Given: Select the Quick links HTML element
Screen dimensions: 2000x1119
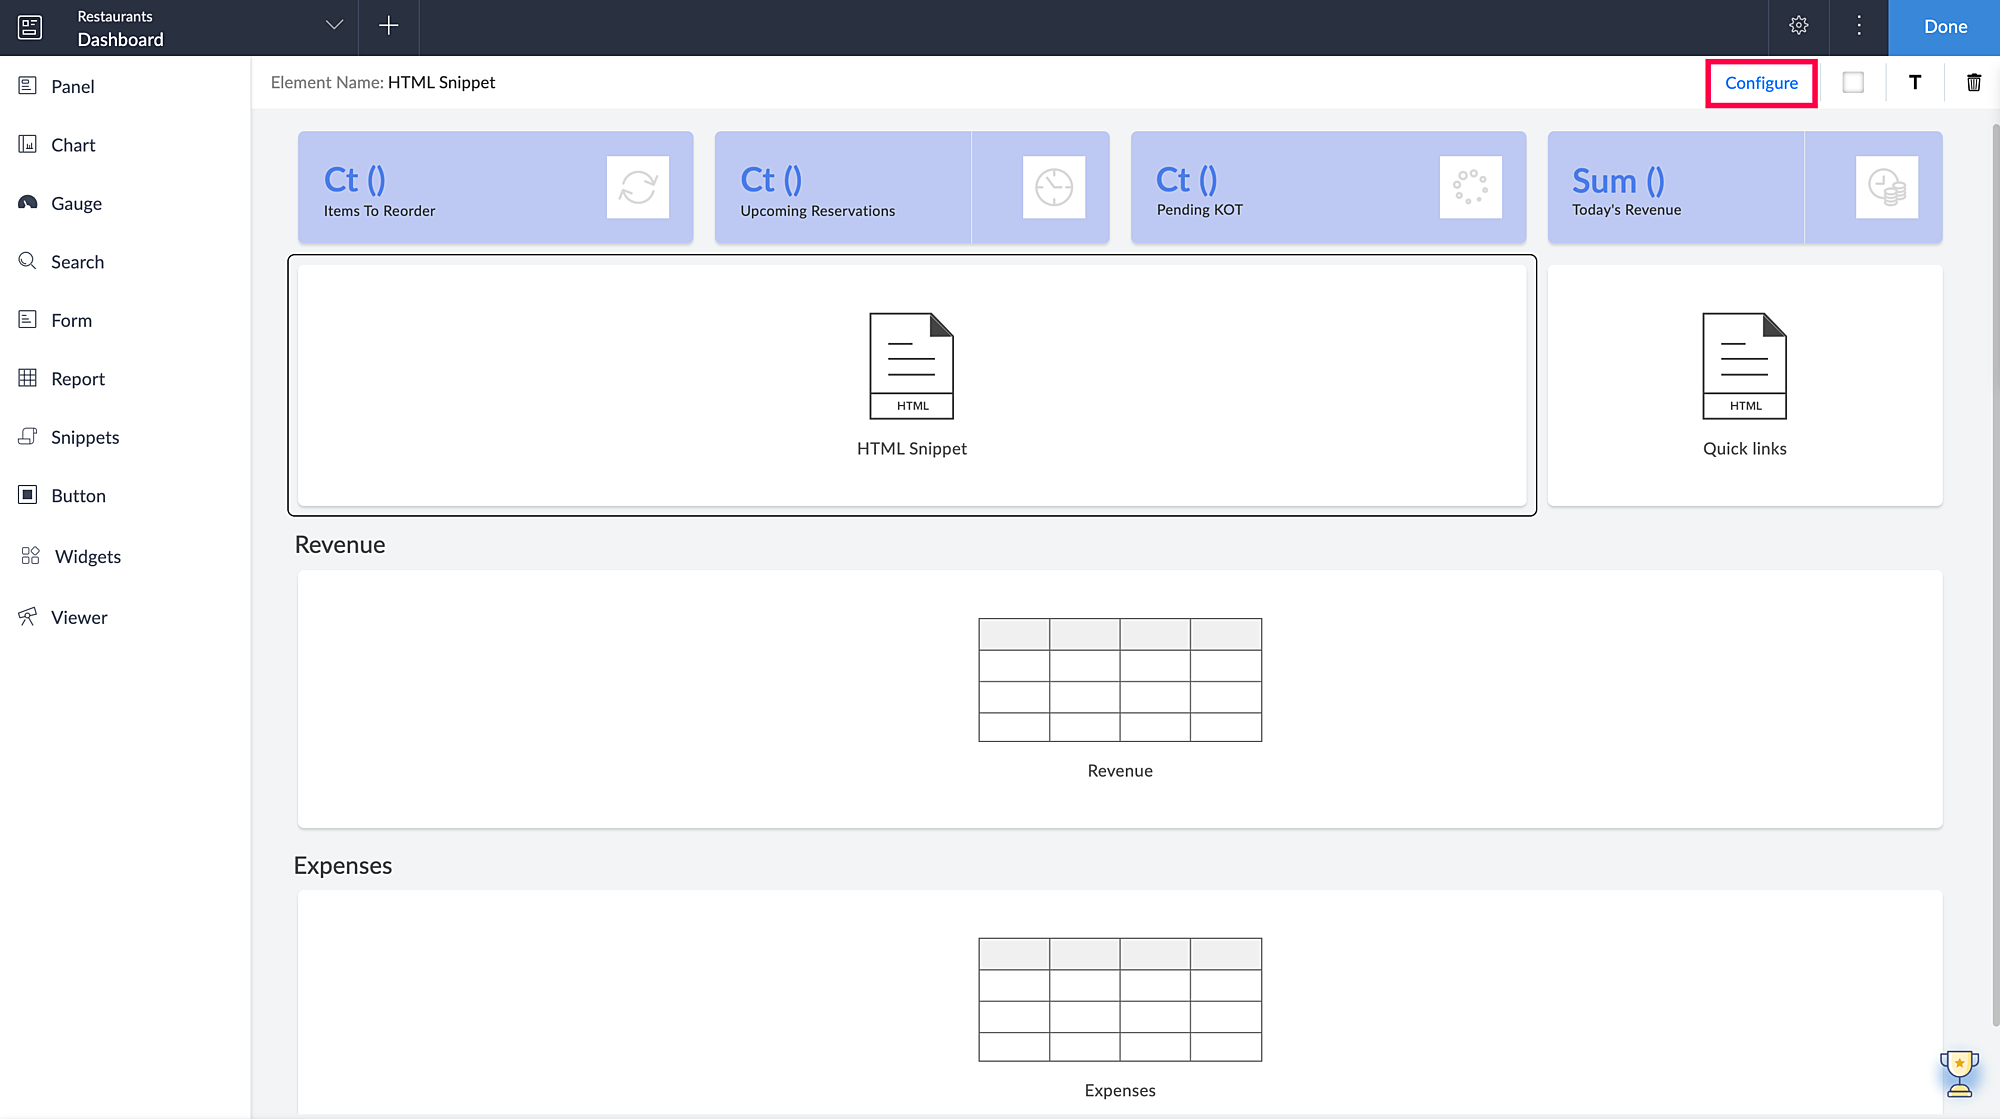Looking at the screenshot, I should (x=1744, y=385).
